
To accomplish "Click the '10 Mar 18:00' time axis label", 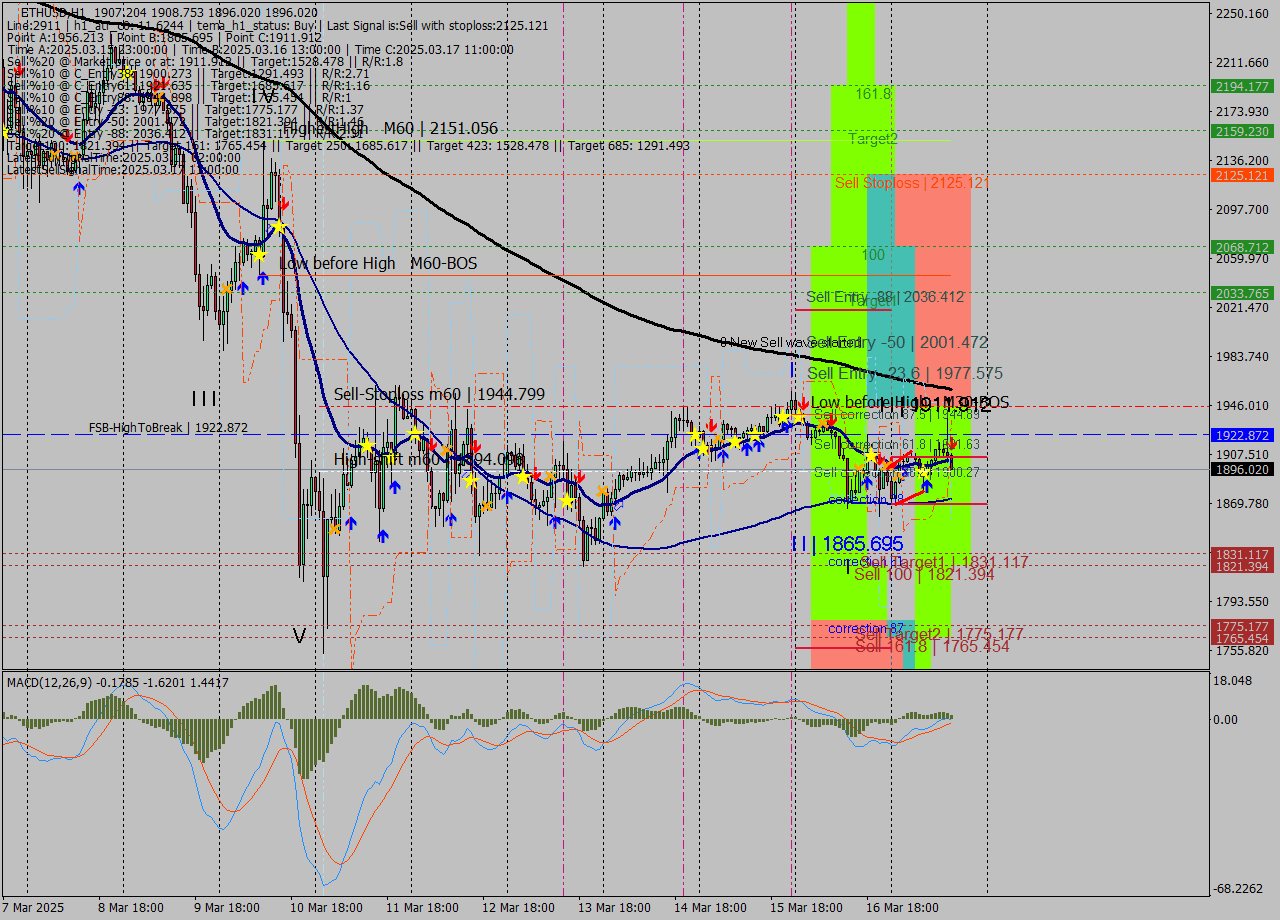I will click(x=327, y=907).
